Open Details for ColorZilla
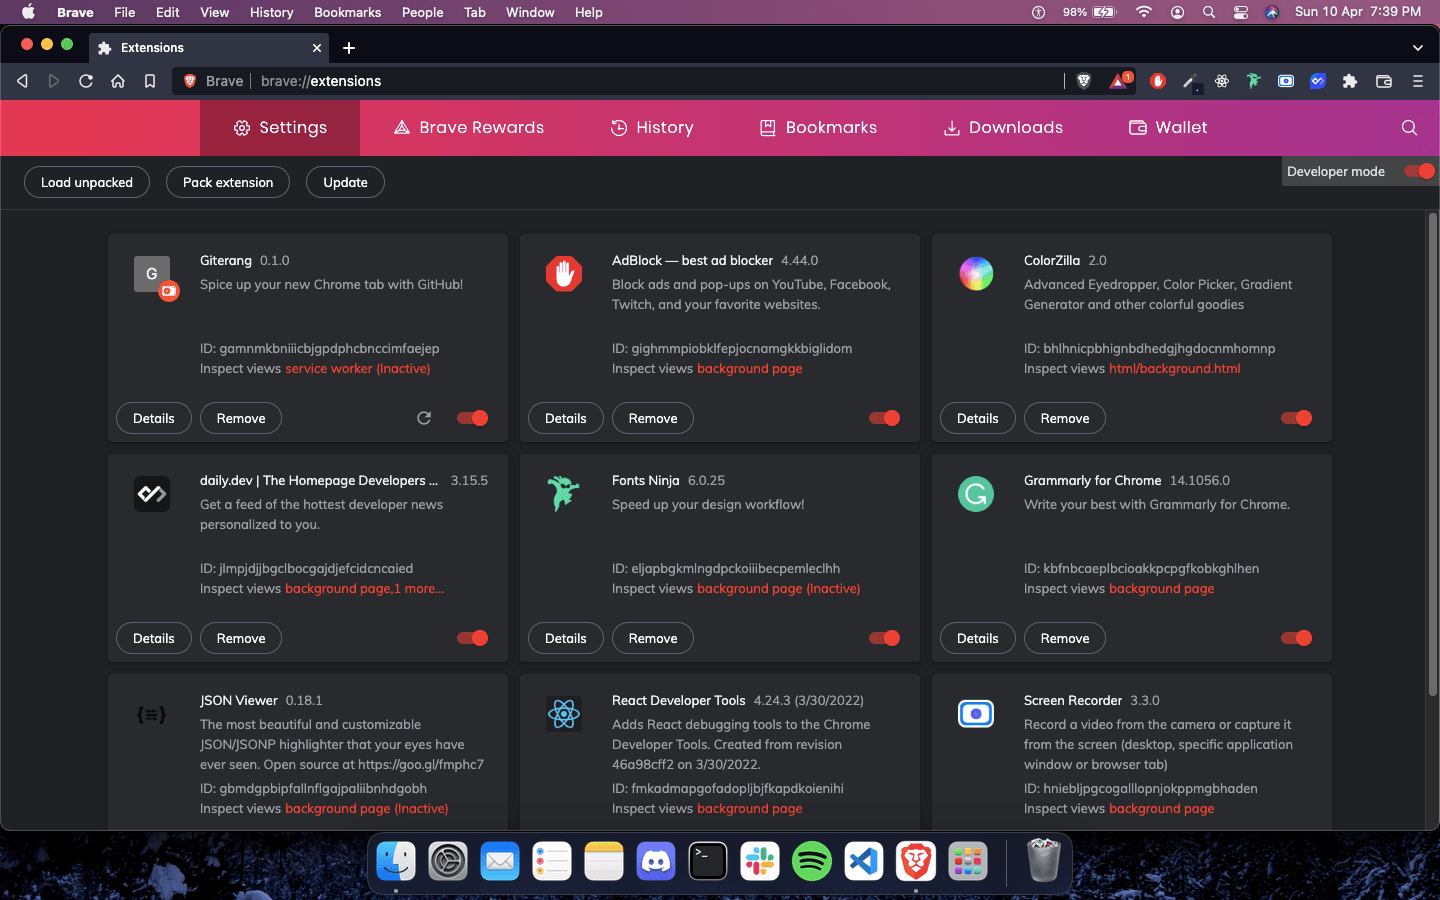 coord(978,418)
